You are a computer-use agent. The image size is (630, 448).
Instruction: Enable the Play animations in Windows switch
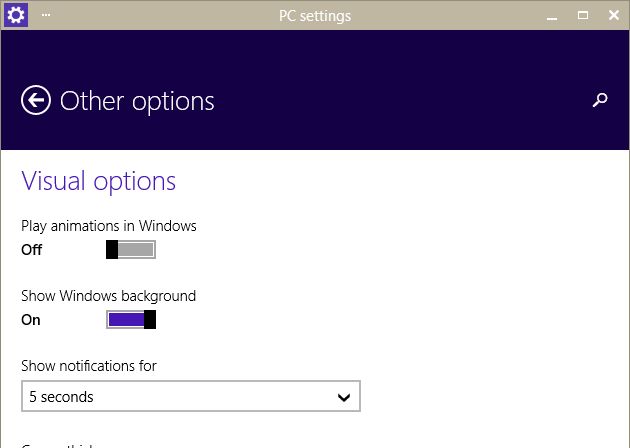(x=131, y=250)
